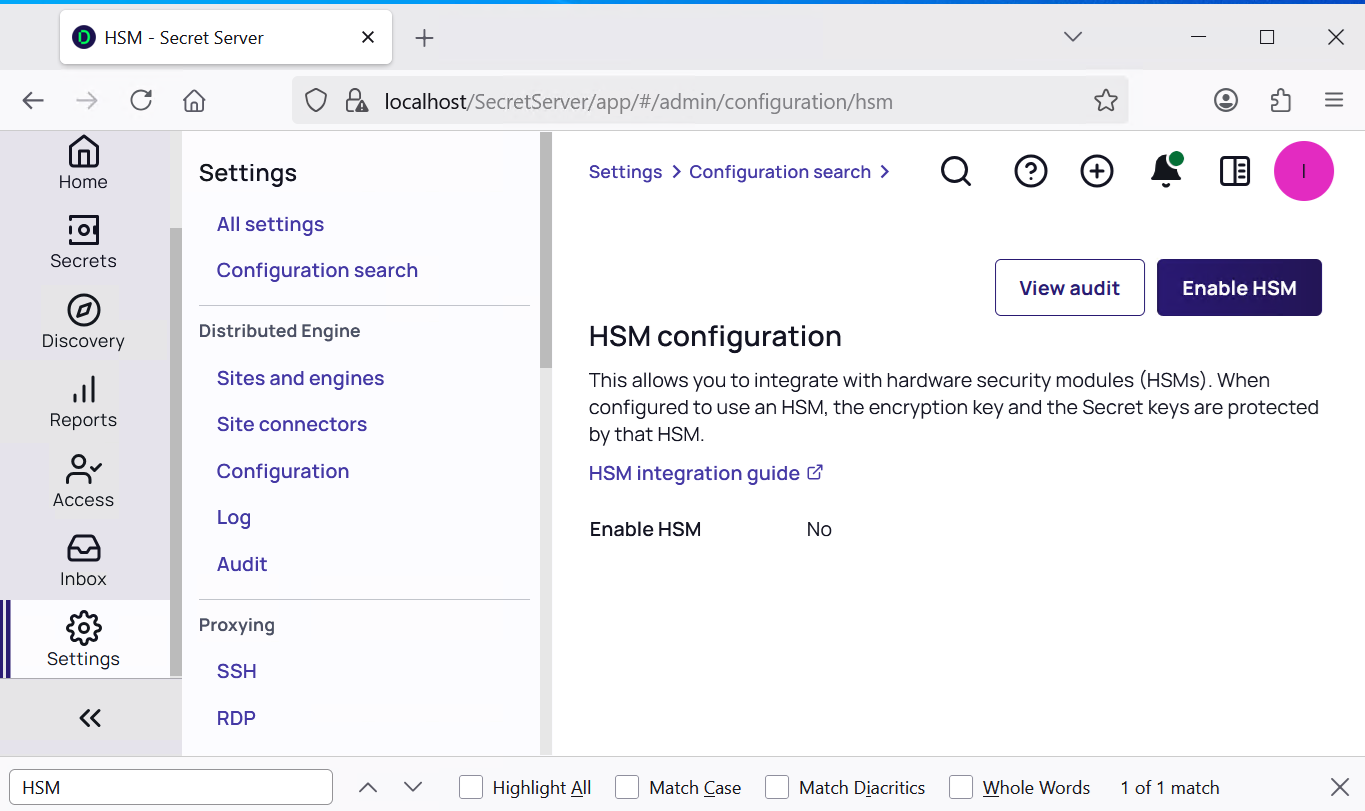Close the find bar
This screenshot has height=811, width=1365.
pos(1340,787)
